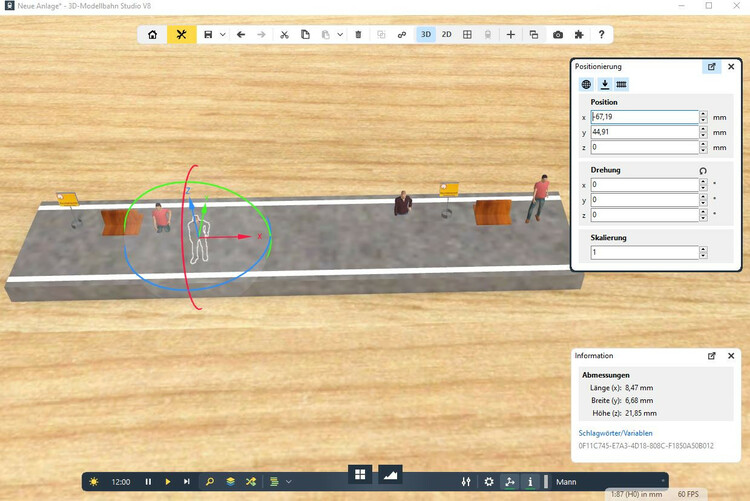
Task: Click the align to track icon
Action: click(621, 84)
